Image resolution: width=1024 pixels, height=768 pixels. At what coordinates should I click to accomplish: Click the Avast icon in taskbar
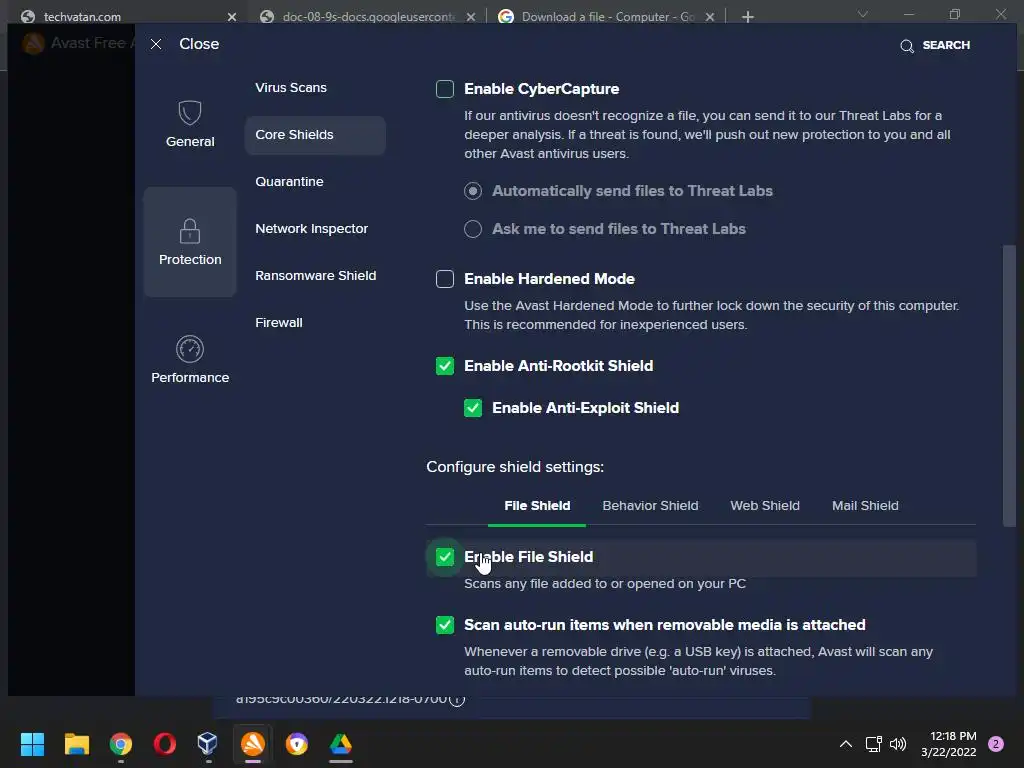[253, 744]
